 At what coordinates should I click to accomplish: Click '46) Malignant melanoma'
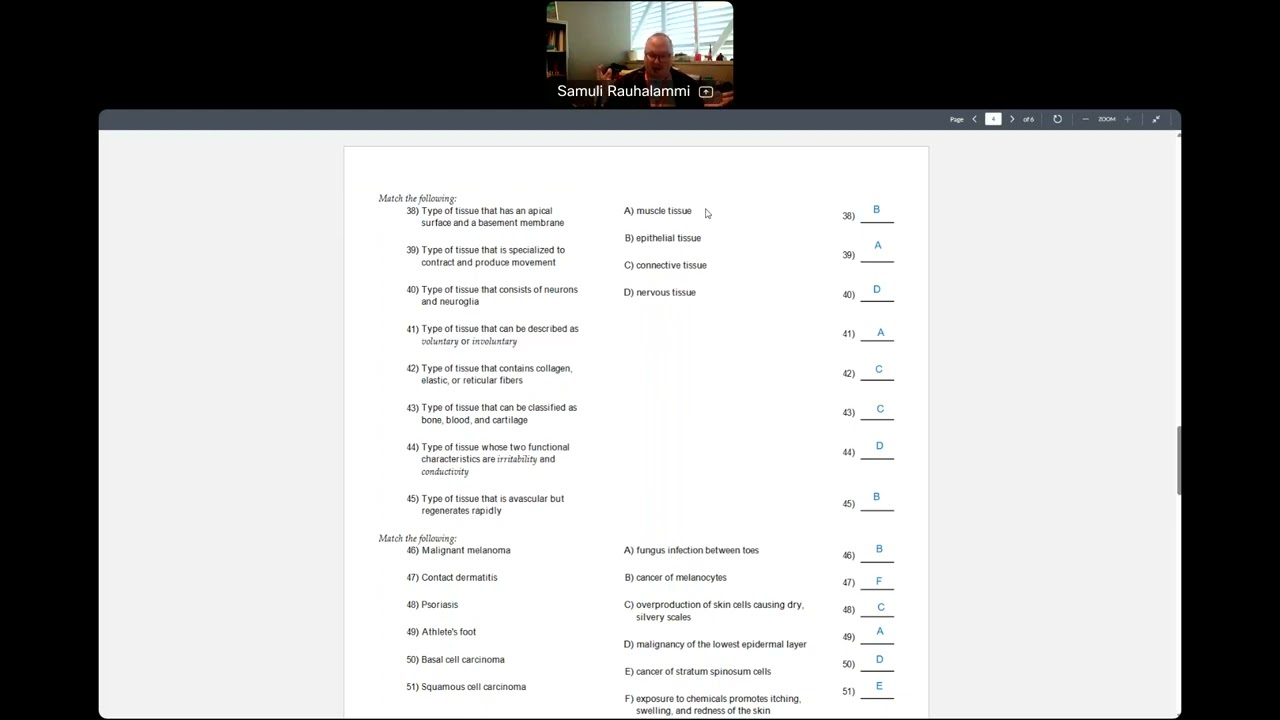(458, 550)
